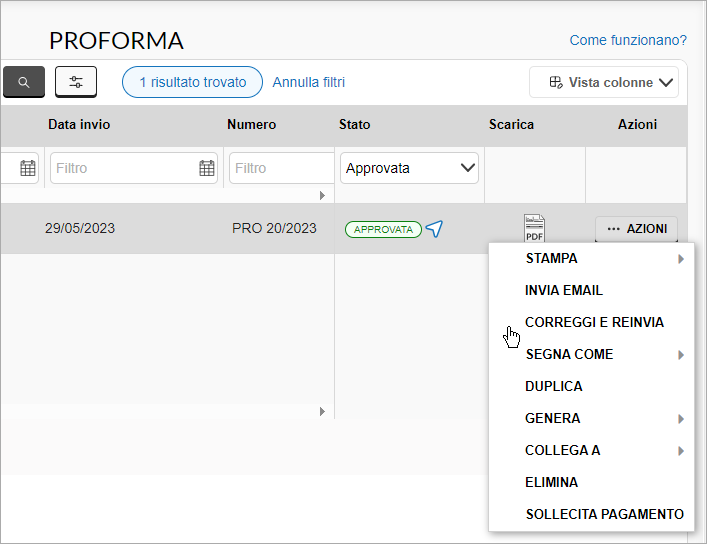The height and width of the screenshot is (544, 707).
Task: Open the partially visible leftmost calendar icon
Action: coord(28,168)
